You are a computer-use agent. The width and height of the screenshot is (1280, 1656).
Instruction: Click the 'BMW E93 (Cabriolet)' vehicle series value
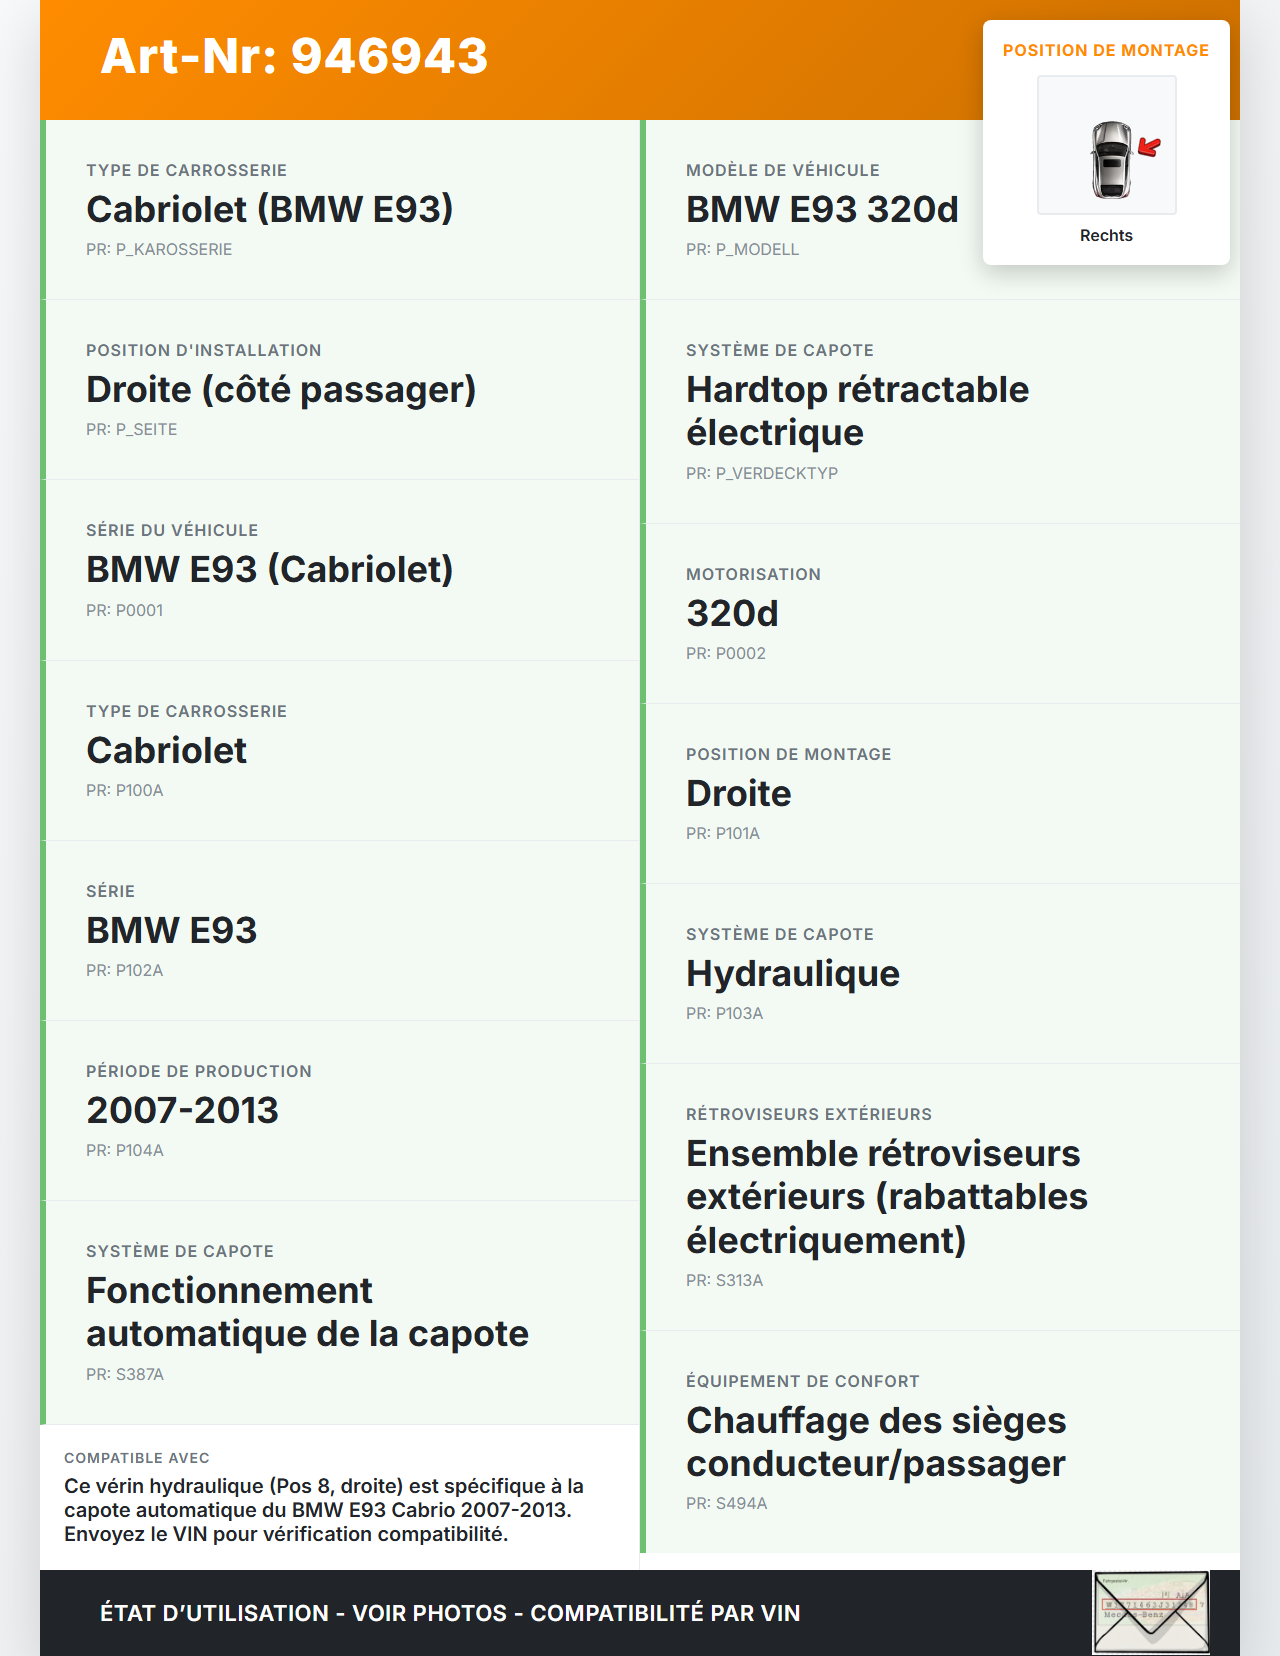270,569
